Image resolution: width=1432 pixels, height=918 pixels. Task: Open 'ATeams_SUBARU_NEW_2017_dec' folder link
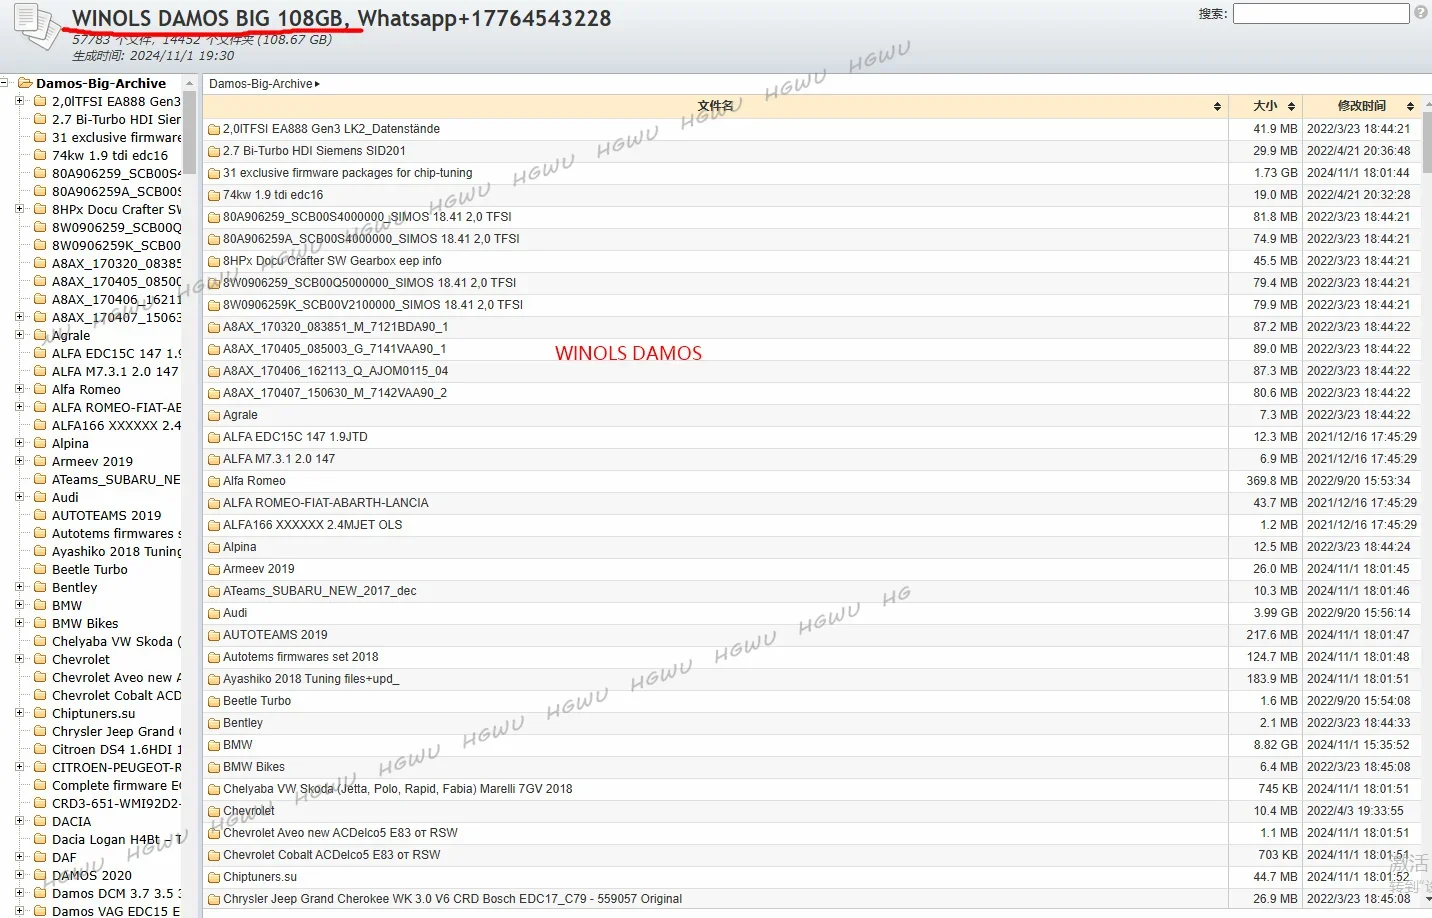point(320,591)
